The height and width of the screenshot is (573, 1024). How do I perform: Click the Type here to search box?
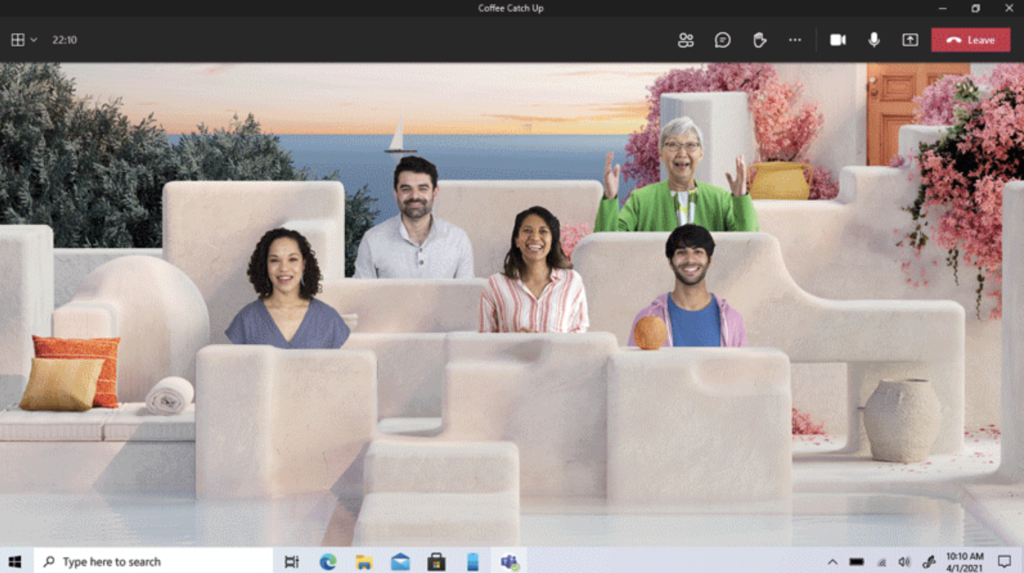click(153, 561)
